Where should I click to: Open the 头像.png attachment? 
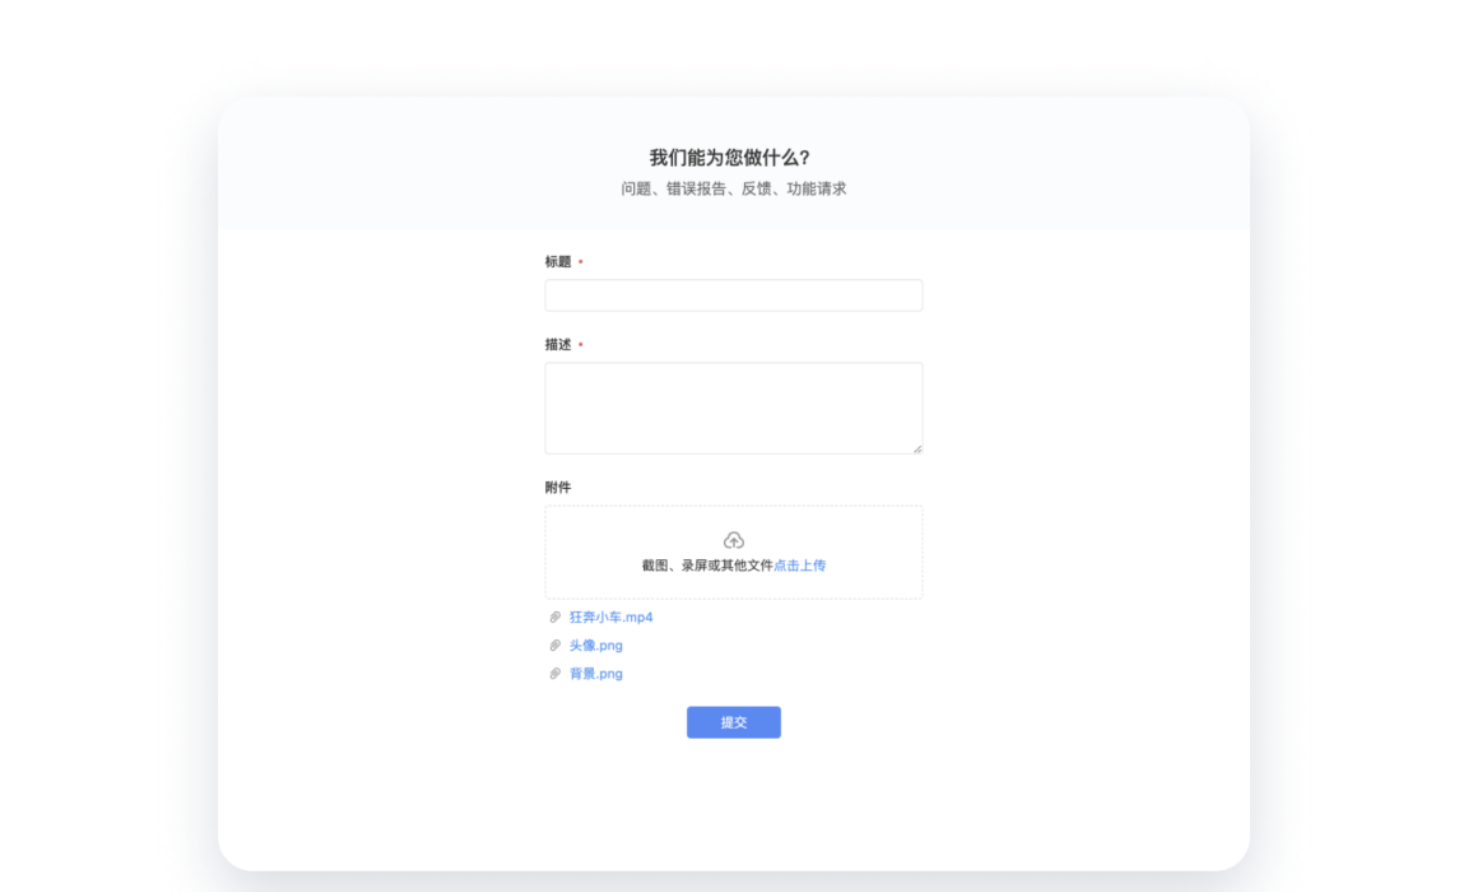[x=596, y=645]
